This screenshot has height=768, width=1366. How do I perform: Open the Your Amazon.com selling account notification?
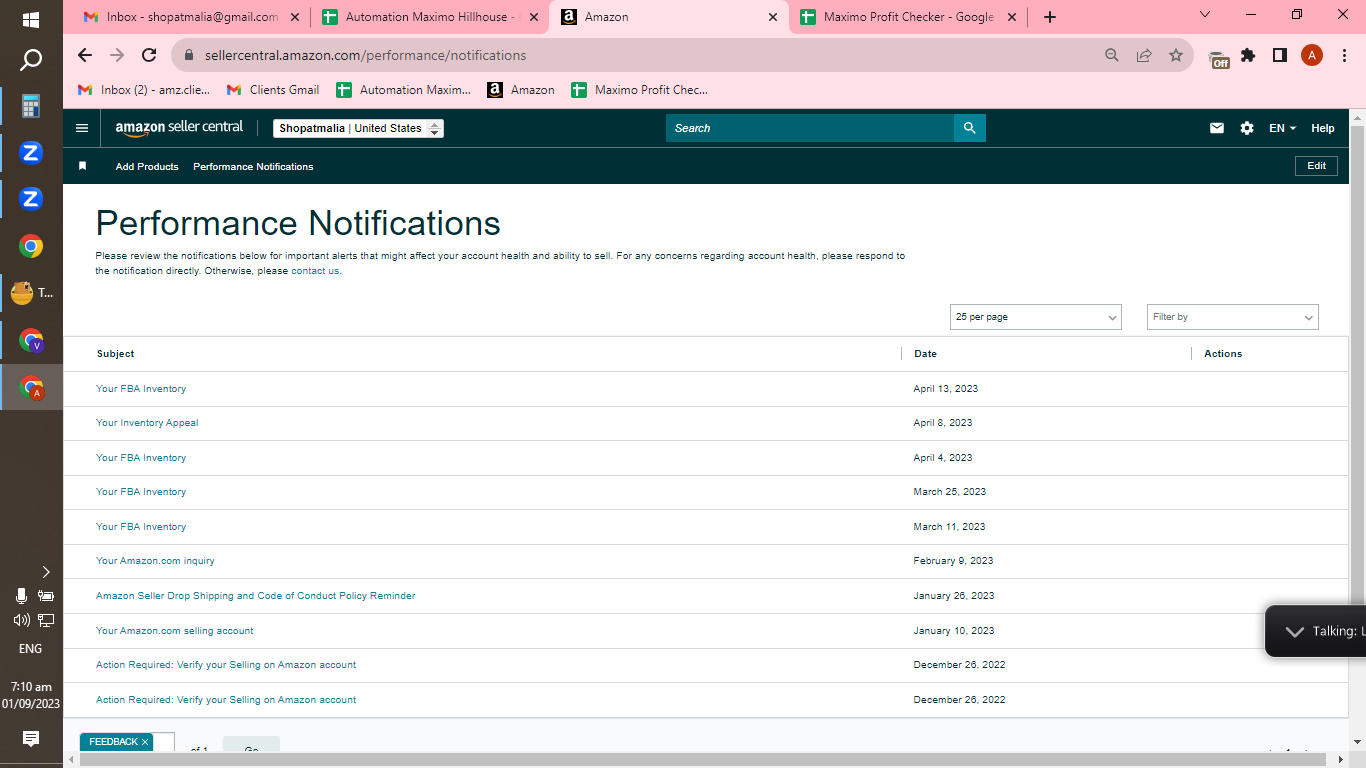point(175,631)
